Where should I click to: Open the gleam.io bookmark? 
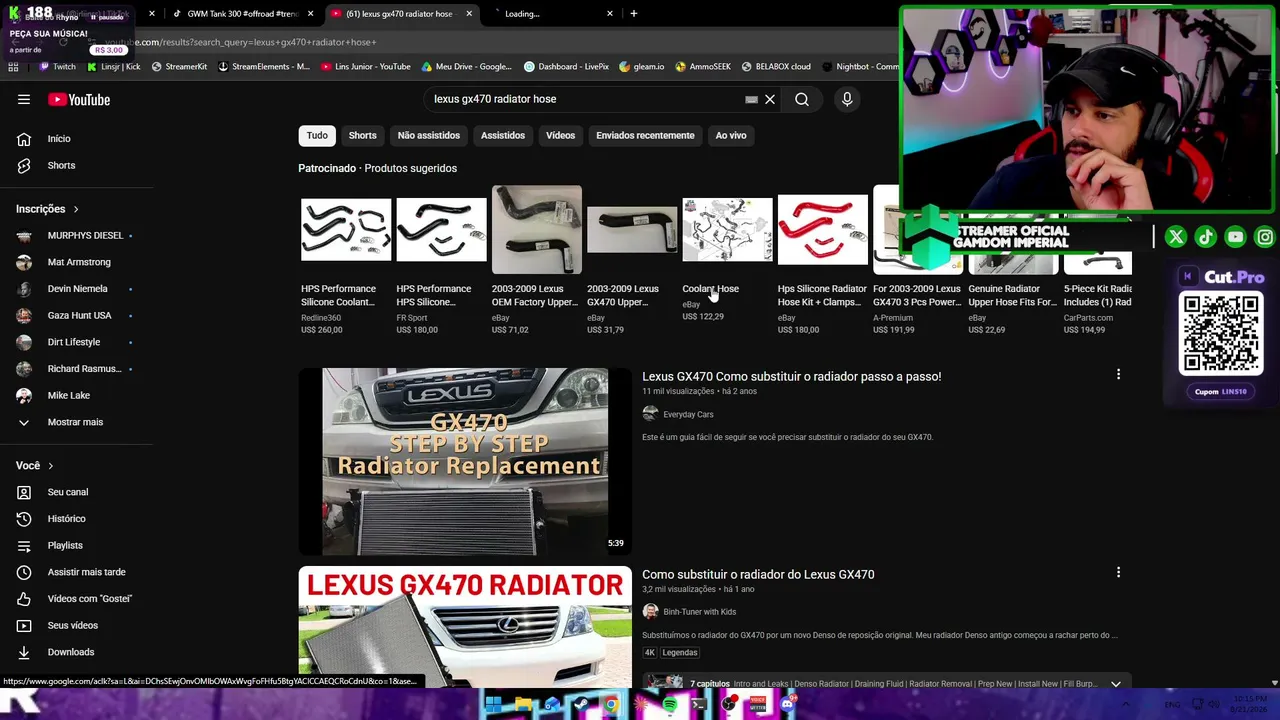click(x=642, y=67)
